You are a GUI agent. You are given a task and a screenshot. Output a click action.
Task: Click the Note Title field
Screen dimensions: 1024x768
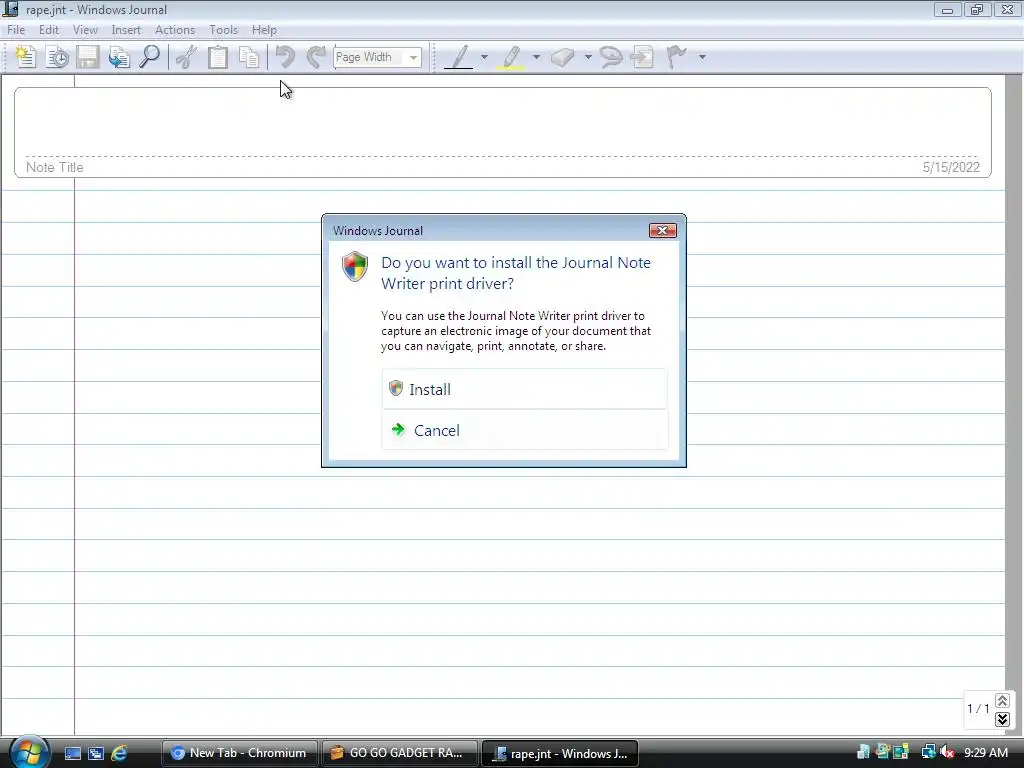(55, 167)
